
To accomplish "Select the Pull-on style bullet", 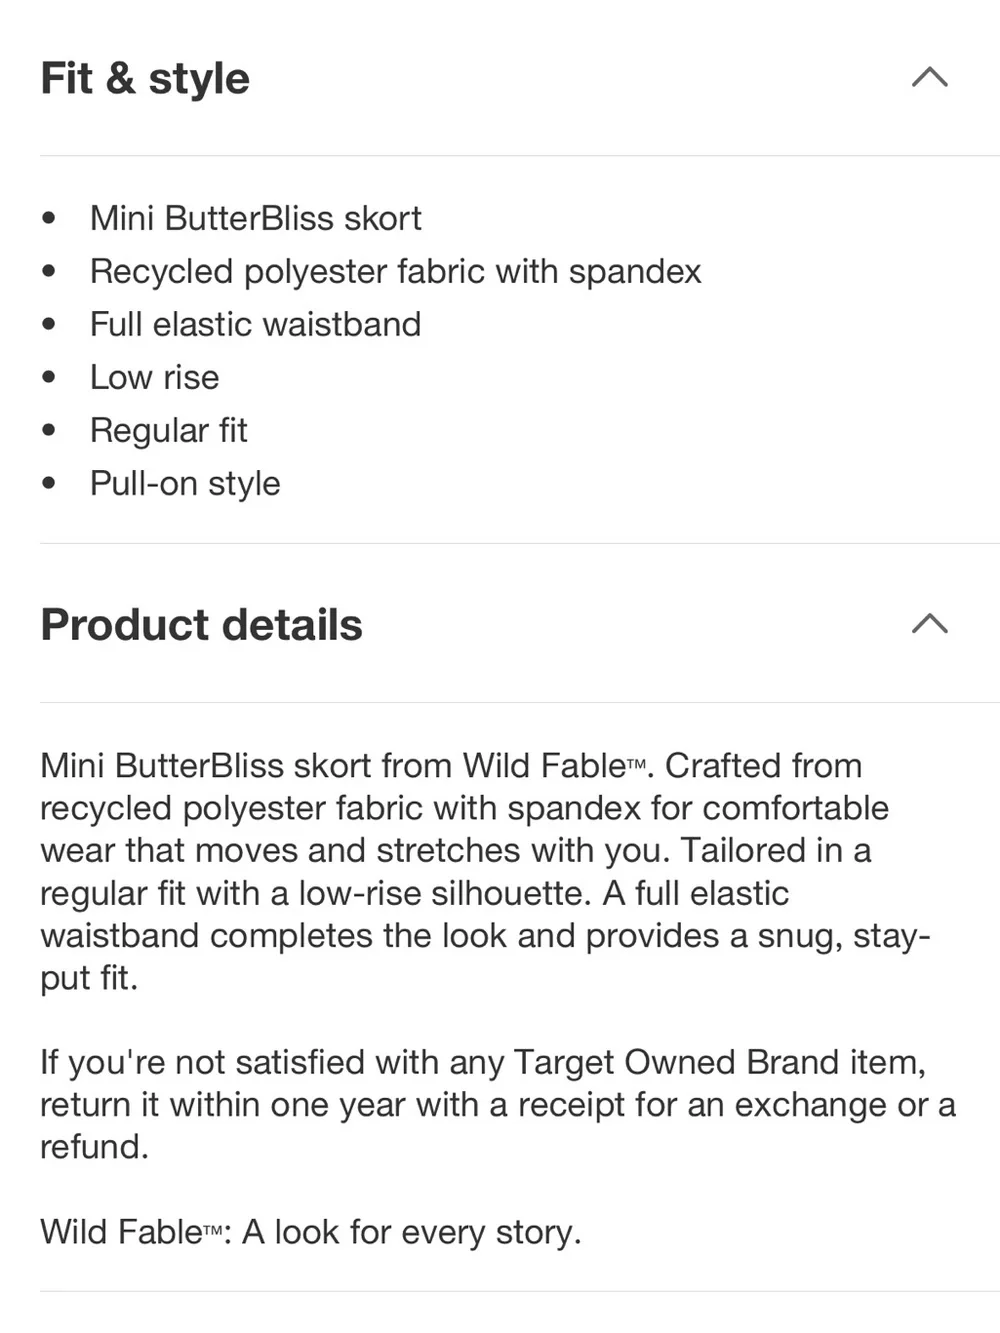I will (x=185, y=483).
